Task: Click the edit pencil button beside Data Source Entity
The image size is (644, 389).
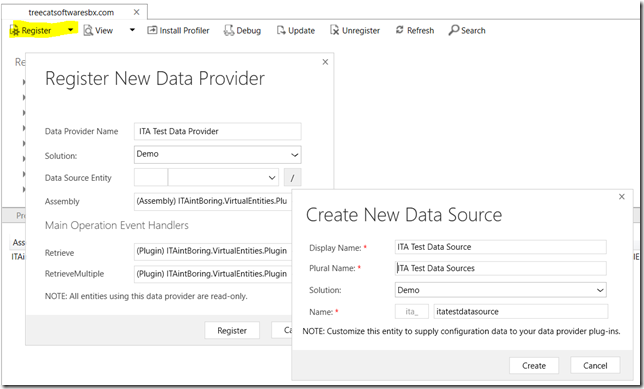Action: (292, 178)
